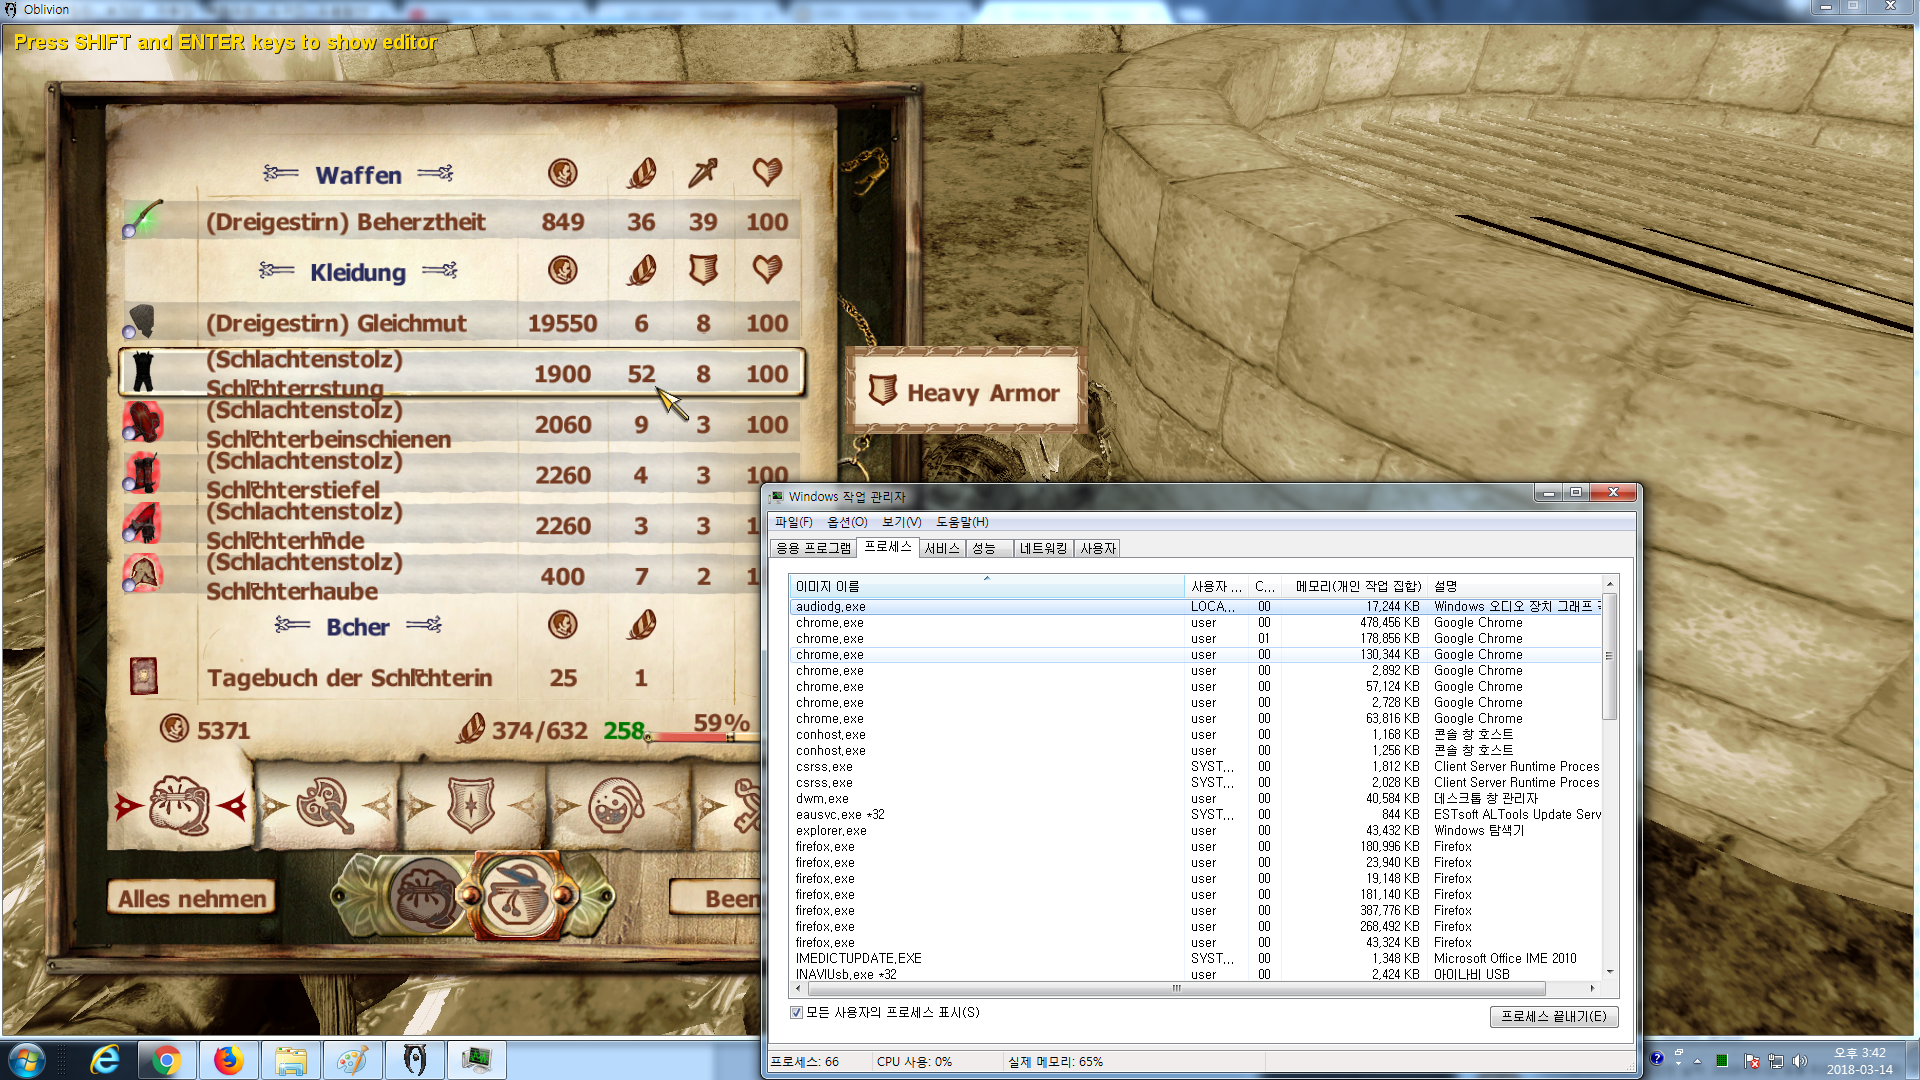This screenshot has width=1920, height=1080.
Task: Sort by weight feather icon in Waffen header
Action: point(641,173)
